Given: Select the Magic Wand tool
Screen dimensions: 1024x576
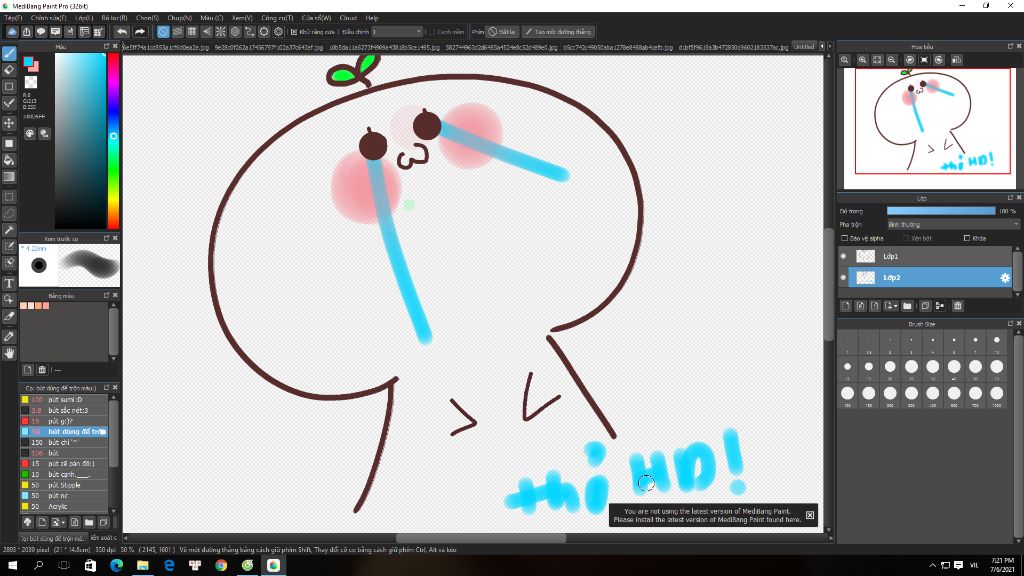Looking at the screenshot, I should pyautogui.click(x=9, y=230).
